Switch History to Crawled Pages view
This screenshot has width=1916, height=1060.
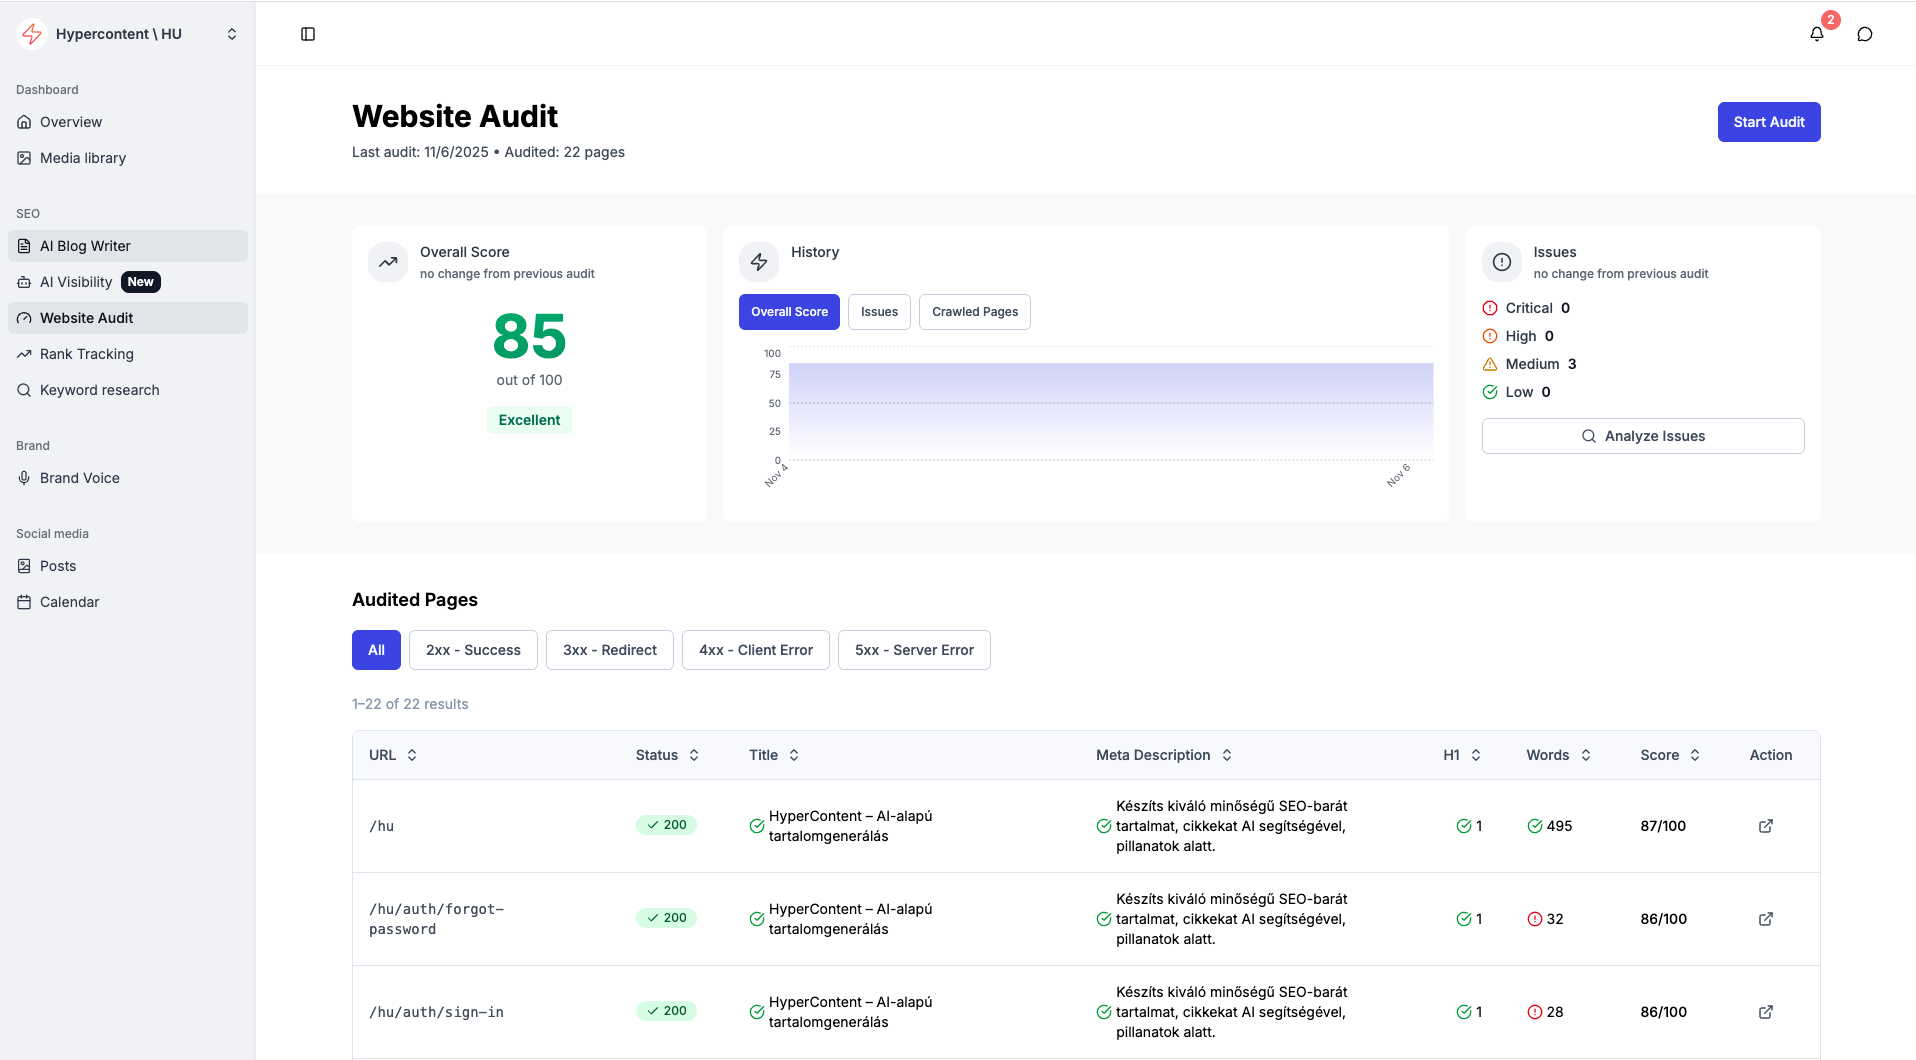(974, 311)
